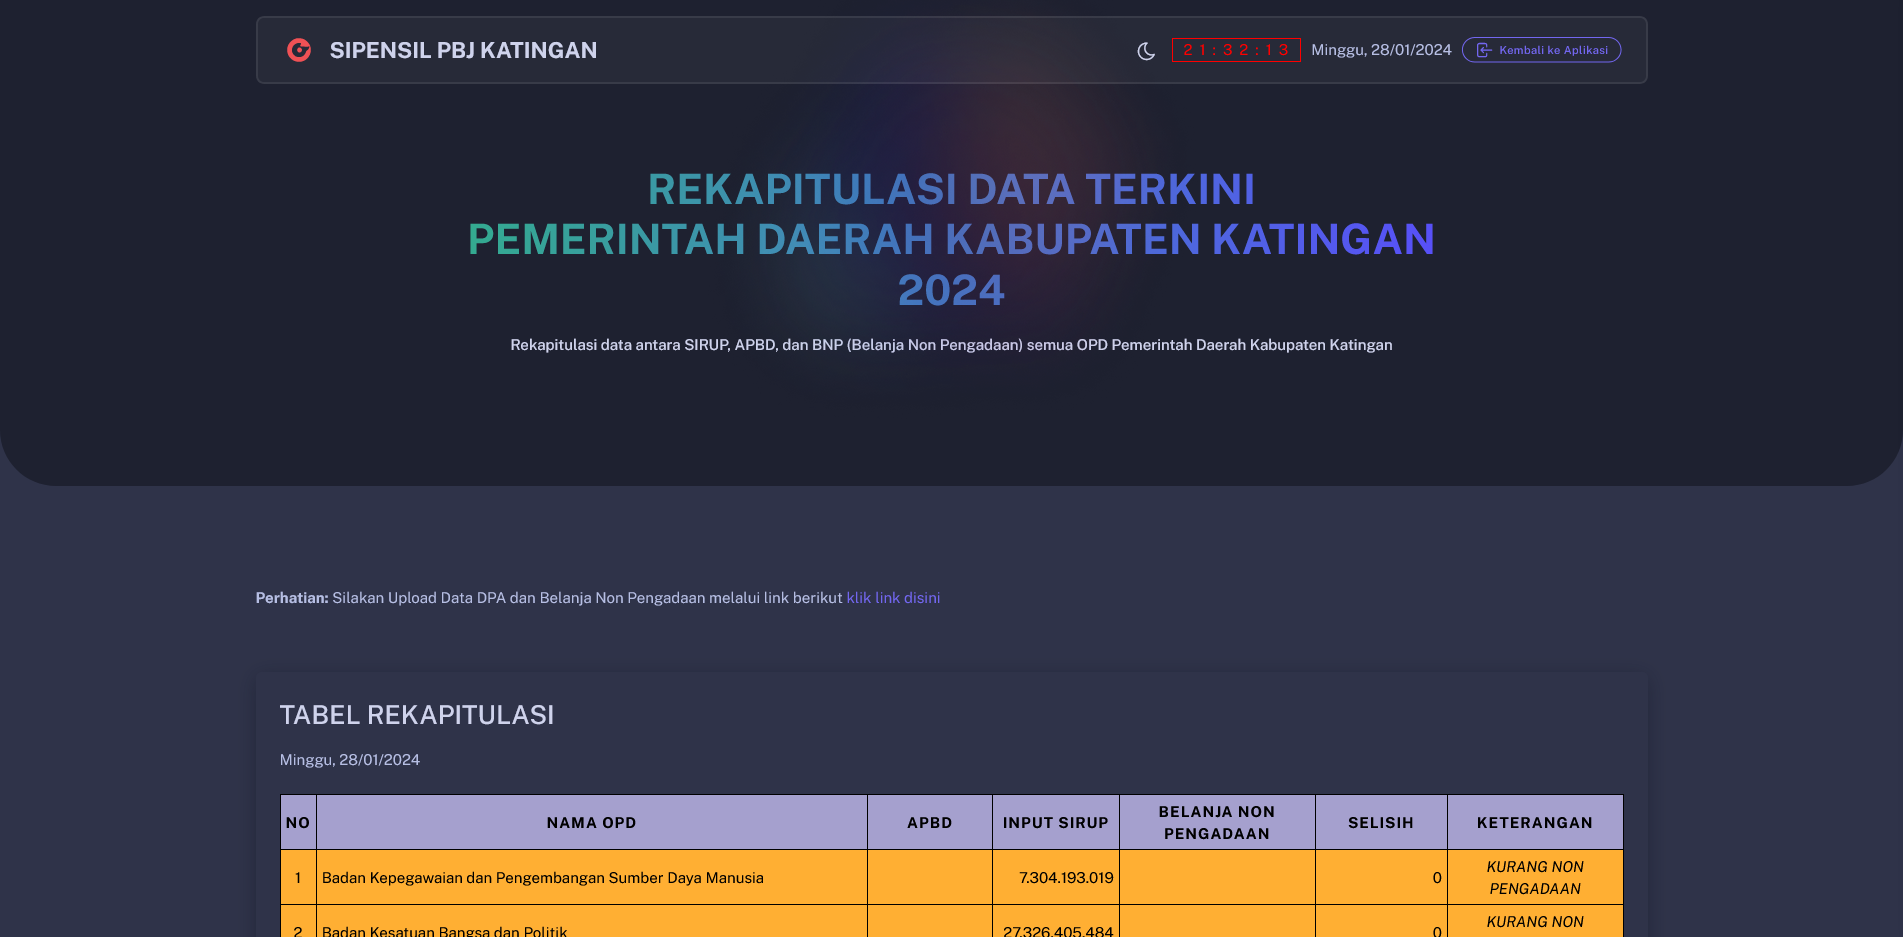Click the APBD column header

coord(929,823)
